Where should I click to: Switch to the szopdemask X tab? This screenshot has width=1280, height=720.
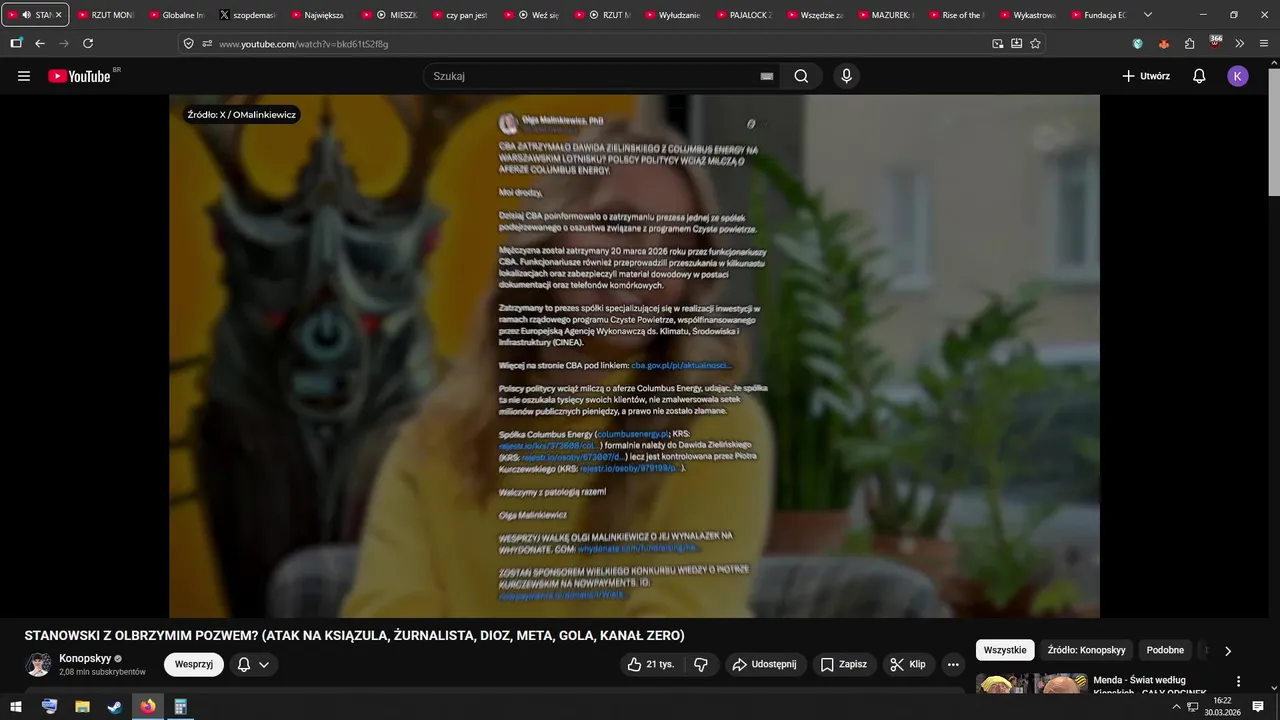[x=247, y=15]
